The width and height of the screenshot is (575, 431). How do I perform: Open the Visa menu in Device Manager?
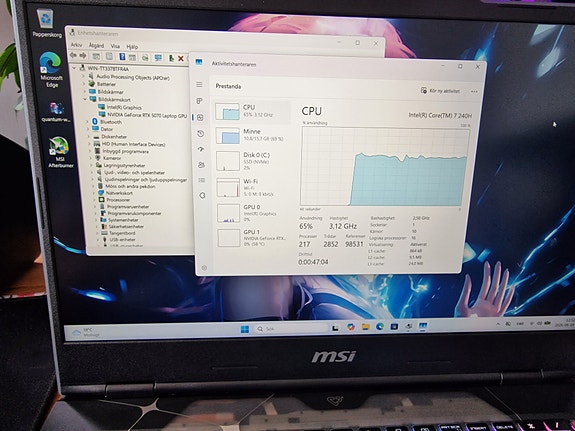(115, 46)
